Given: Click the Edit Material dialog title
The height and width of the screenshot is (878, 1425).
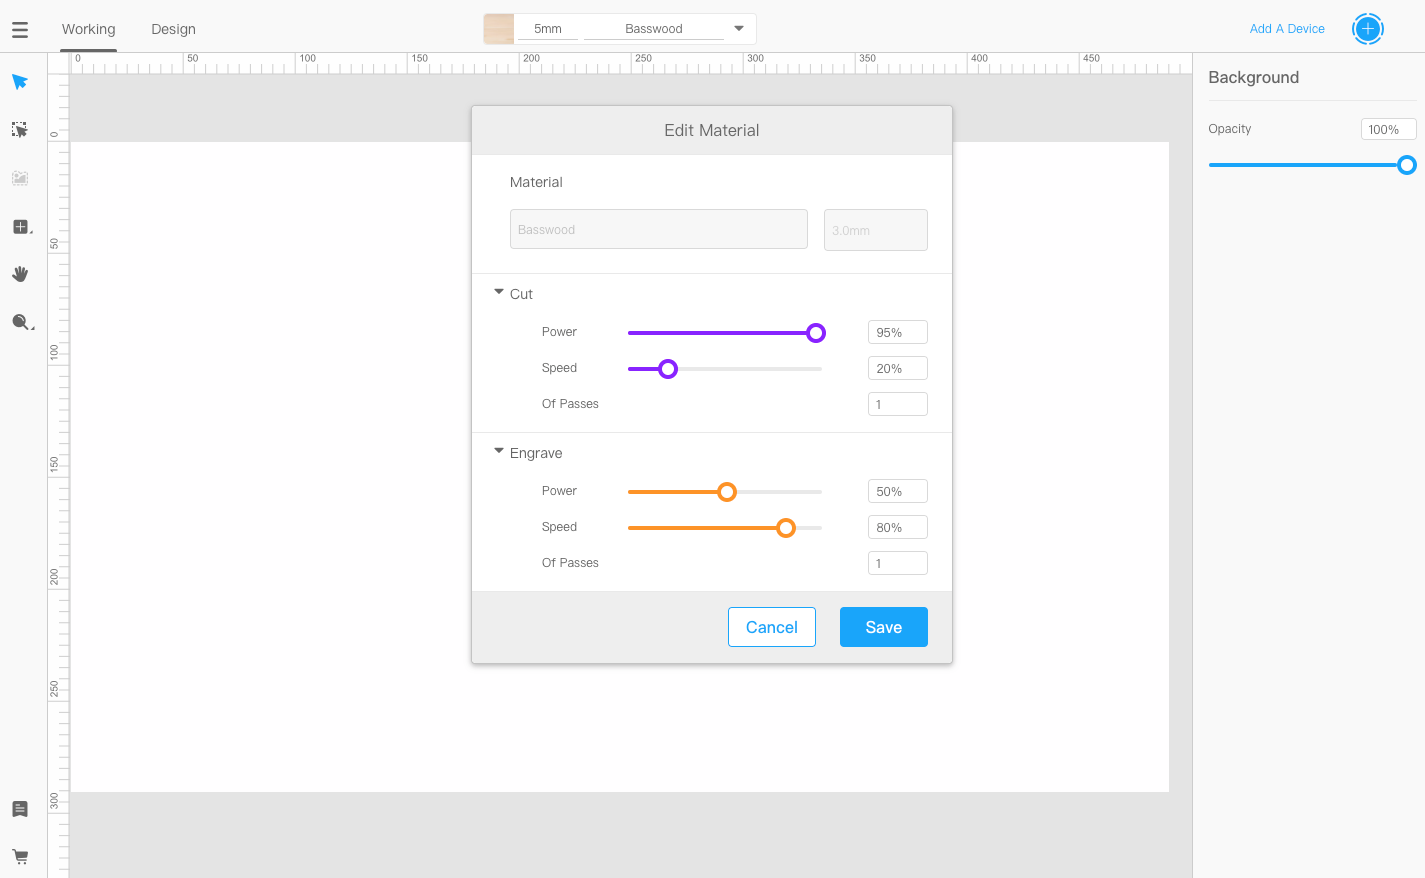Looking at the screenshot, I should tap(712, 130).
